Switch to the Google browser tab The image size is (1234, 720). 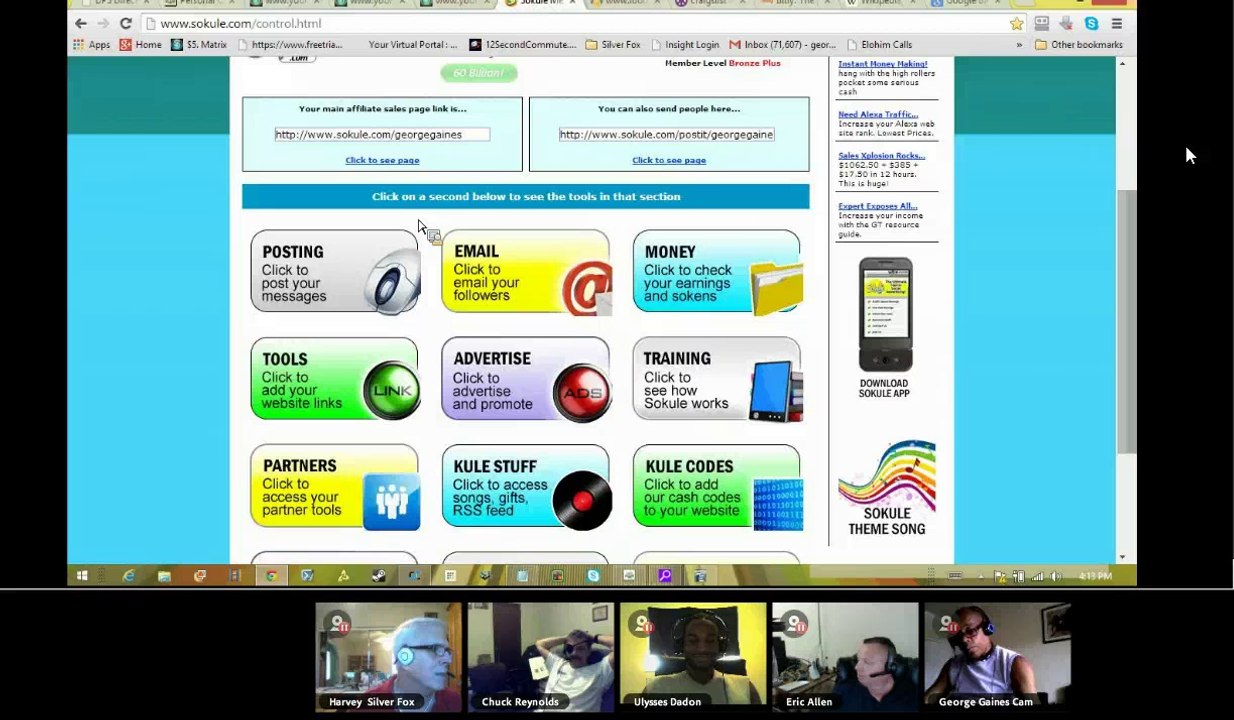coord(965,4)
